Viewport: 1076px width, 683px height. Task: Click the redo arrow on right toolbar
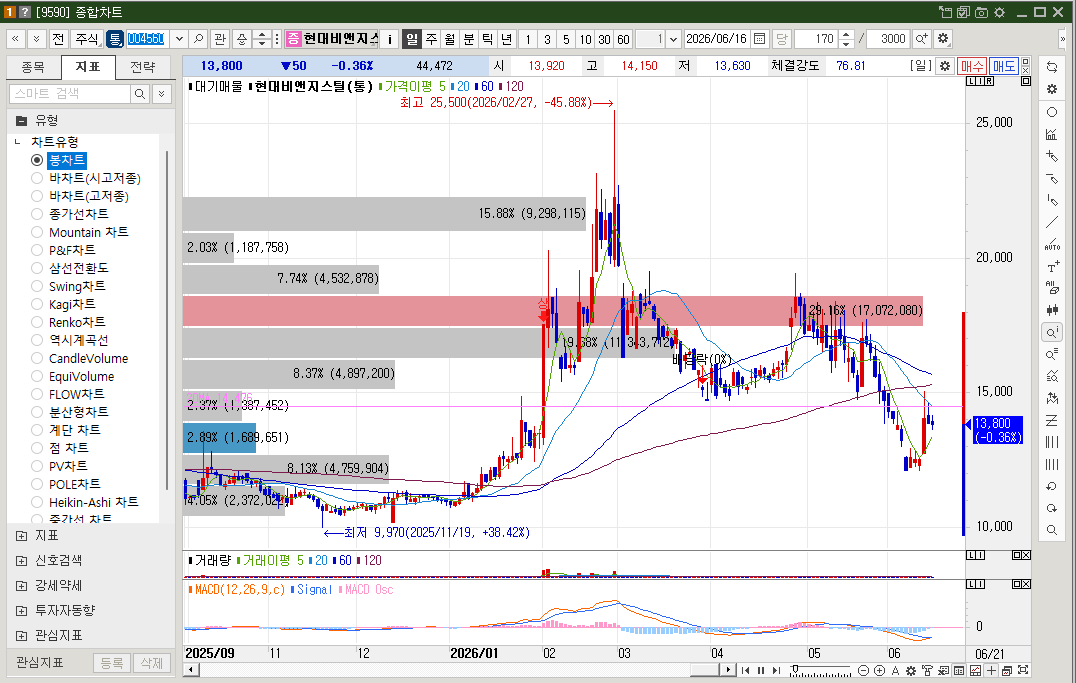[1051, 508]
